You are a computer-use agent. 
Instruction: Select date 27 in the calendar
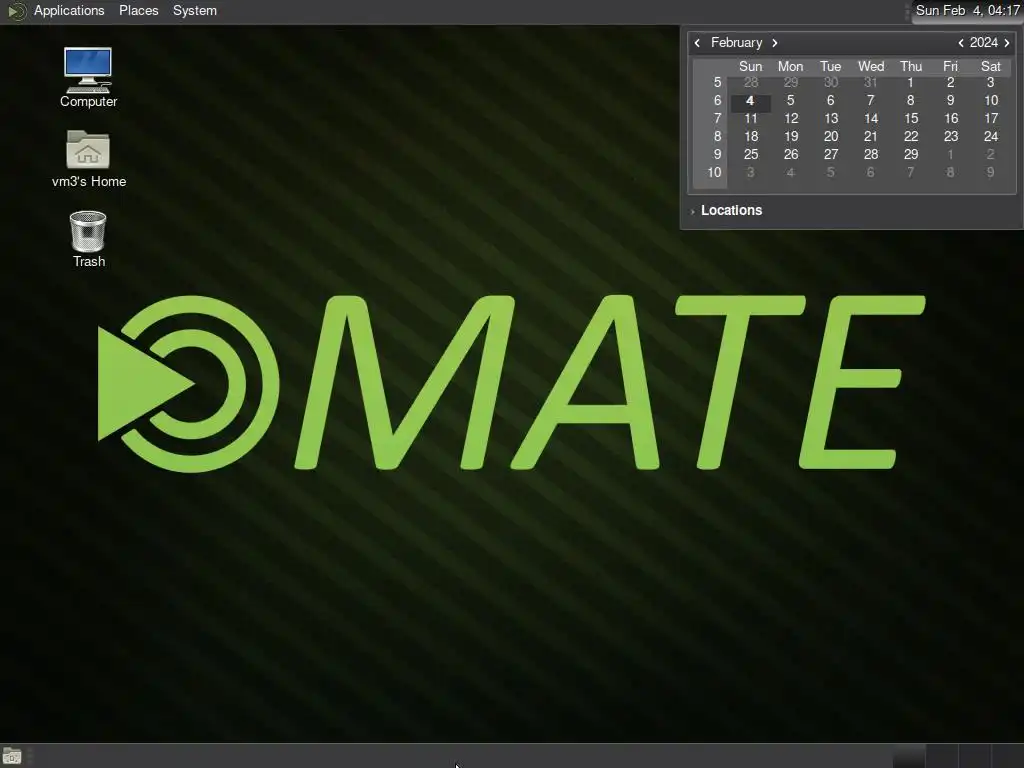click(x=831, y=154)
